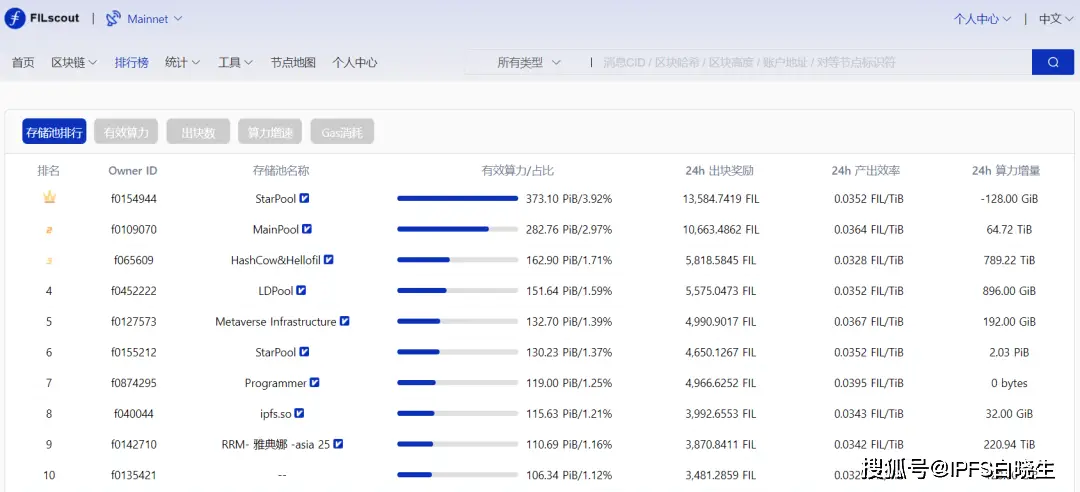Viewport: 1080px width, 492px height.
Task: Click the rank 2 medal icon
Action: pyautogui.click(x=49, y=229)
